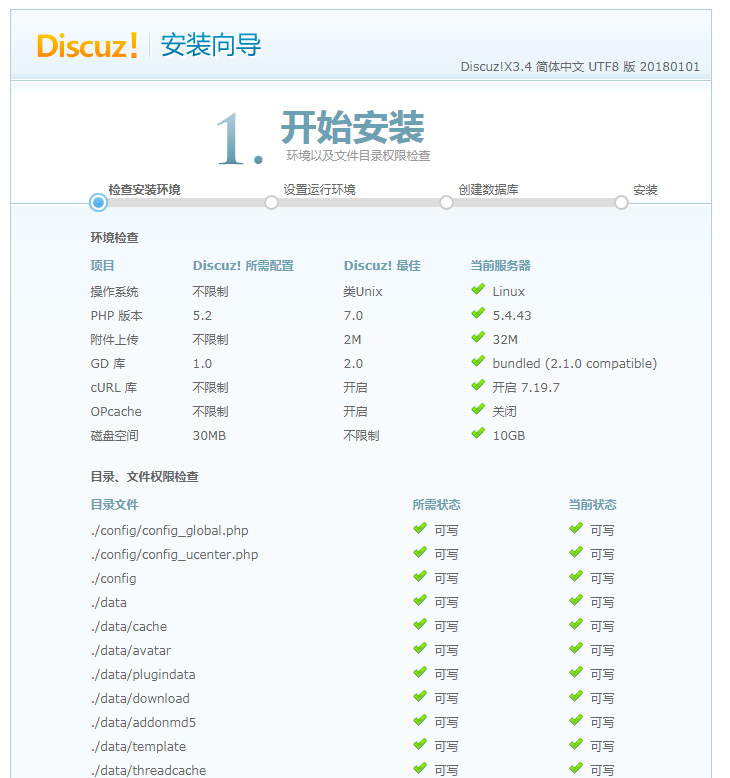
Task: Click heading 目录、文件权限检查
Action: click(x=144, y=477)
